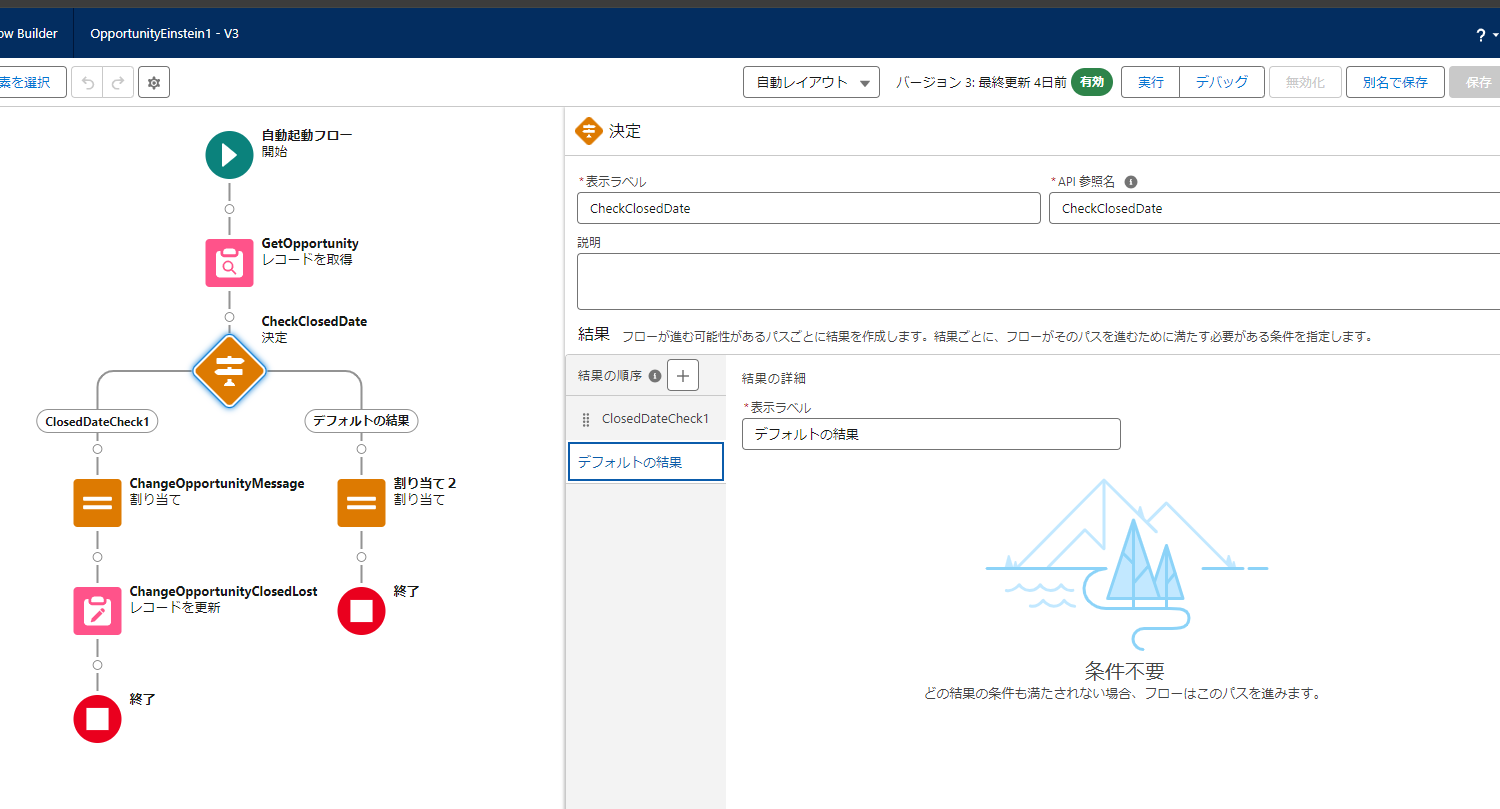Click the GetOpportunity record get icon
This screenshot has height=809, width=1500.
(x=229, y=262)
